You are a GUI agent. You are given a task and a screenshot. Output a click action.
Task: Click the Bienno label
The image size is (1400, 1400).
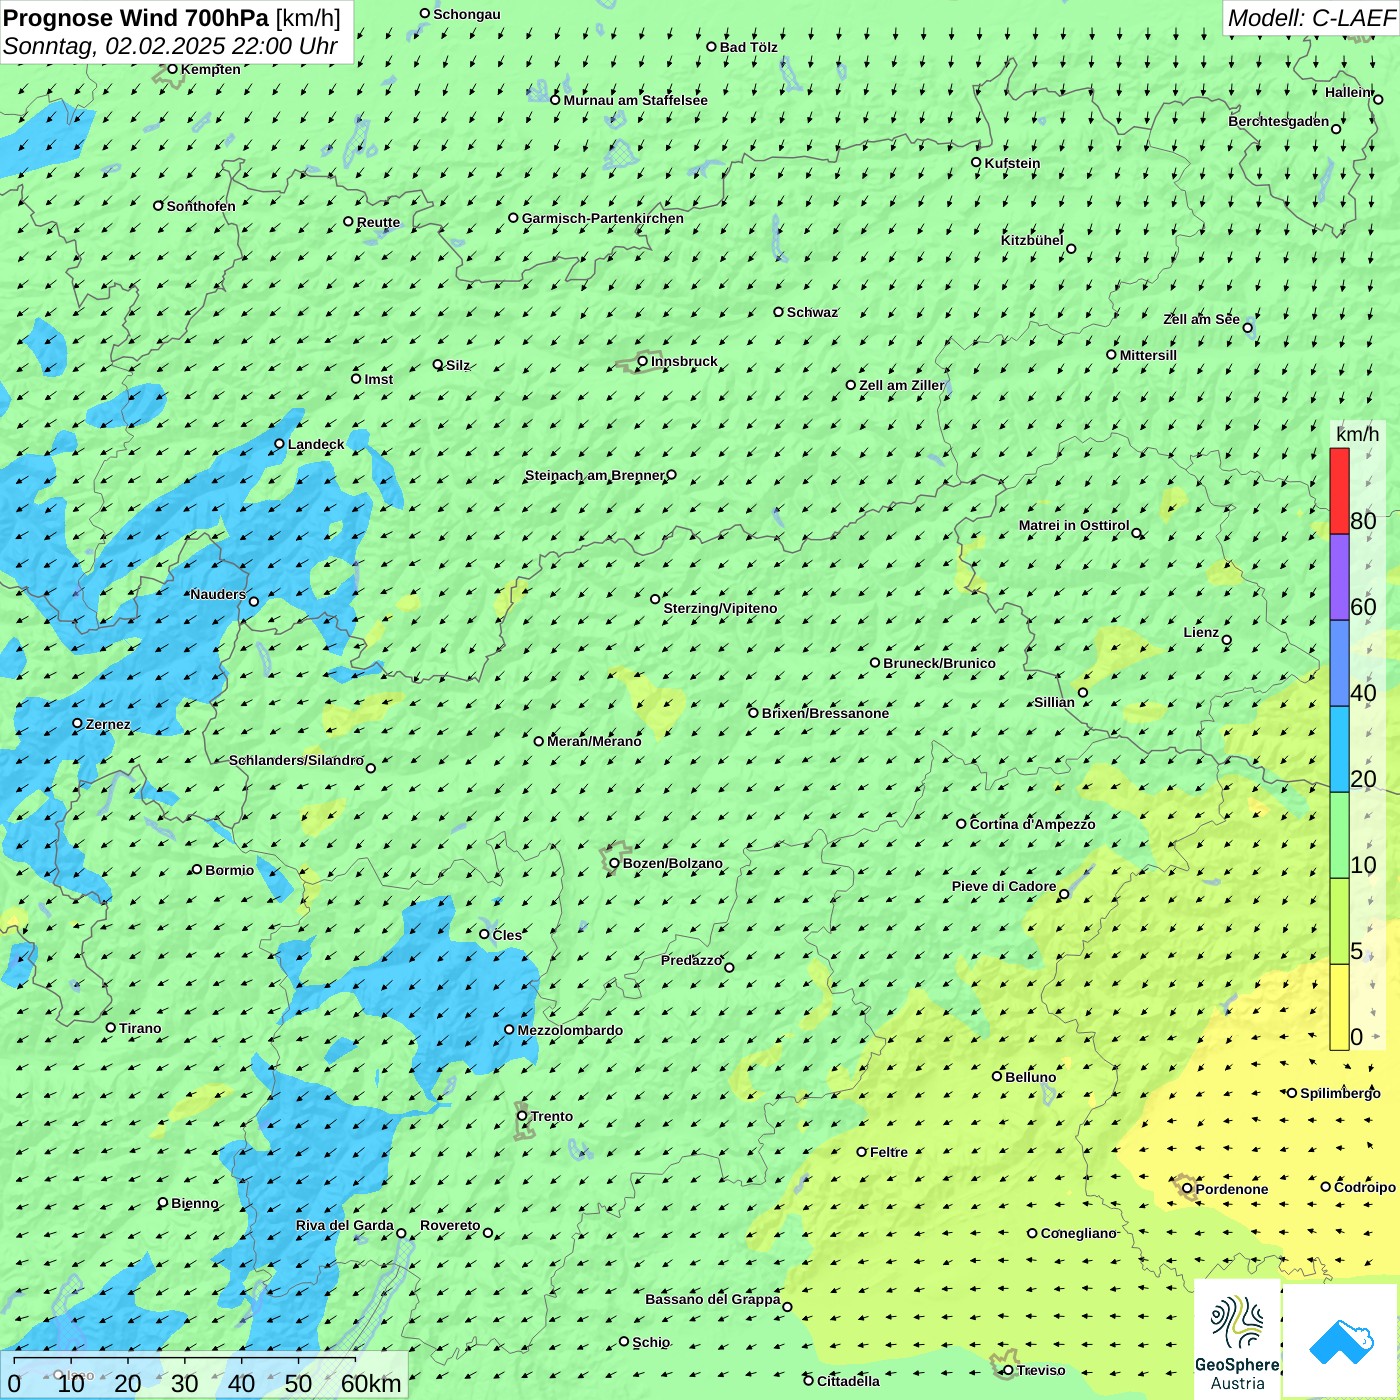tap(195, 1203)
